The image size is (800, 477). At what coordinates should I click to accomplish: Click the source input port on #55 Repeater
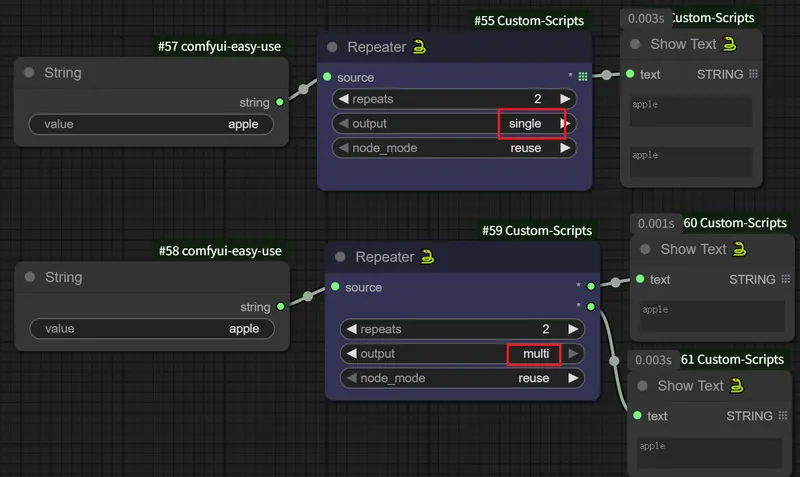coord(327,77)
